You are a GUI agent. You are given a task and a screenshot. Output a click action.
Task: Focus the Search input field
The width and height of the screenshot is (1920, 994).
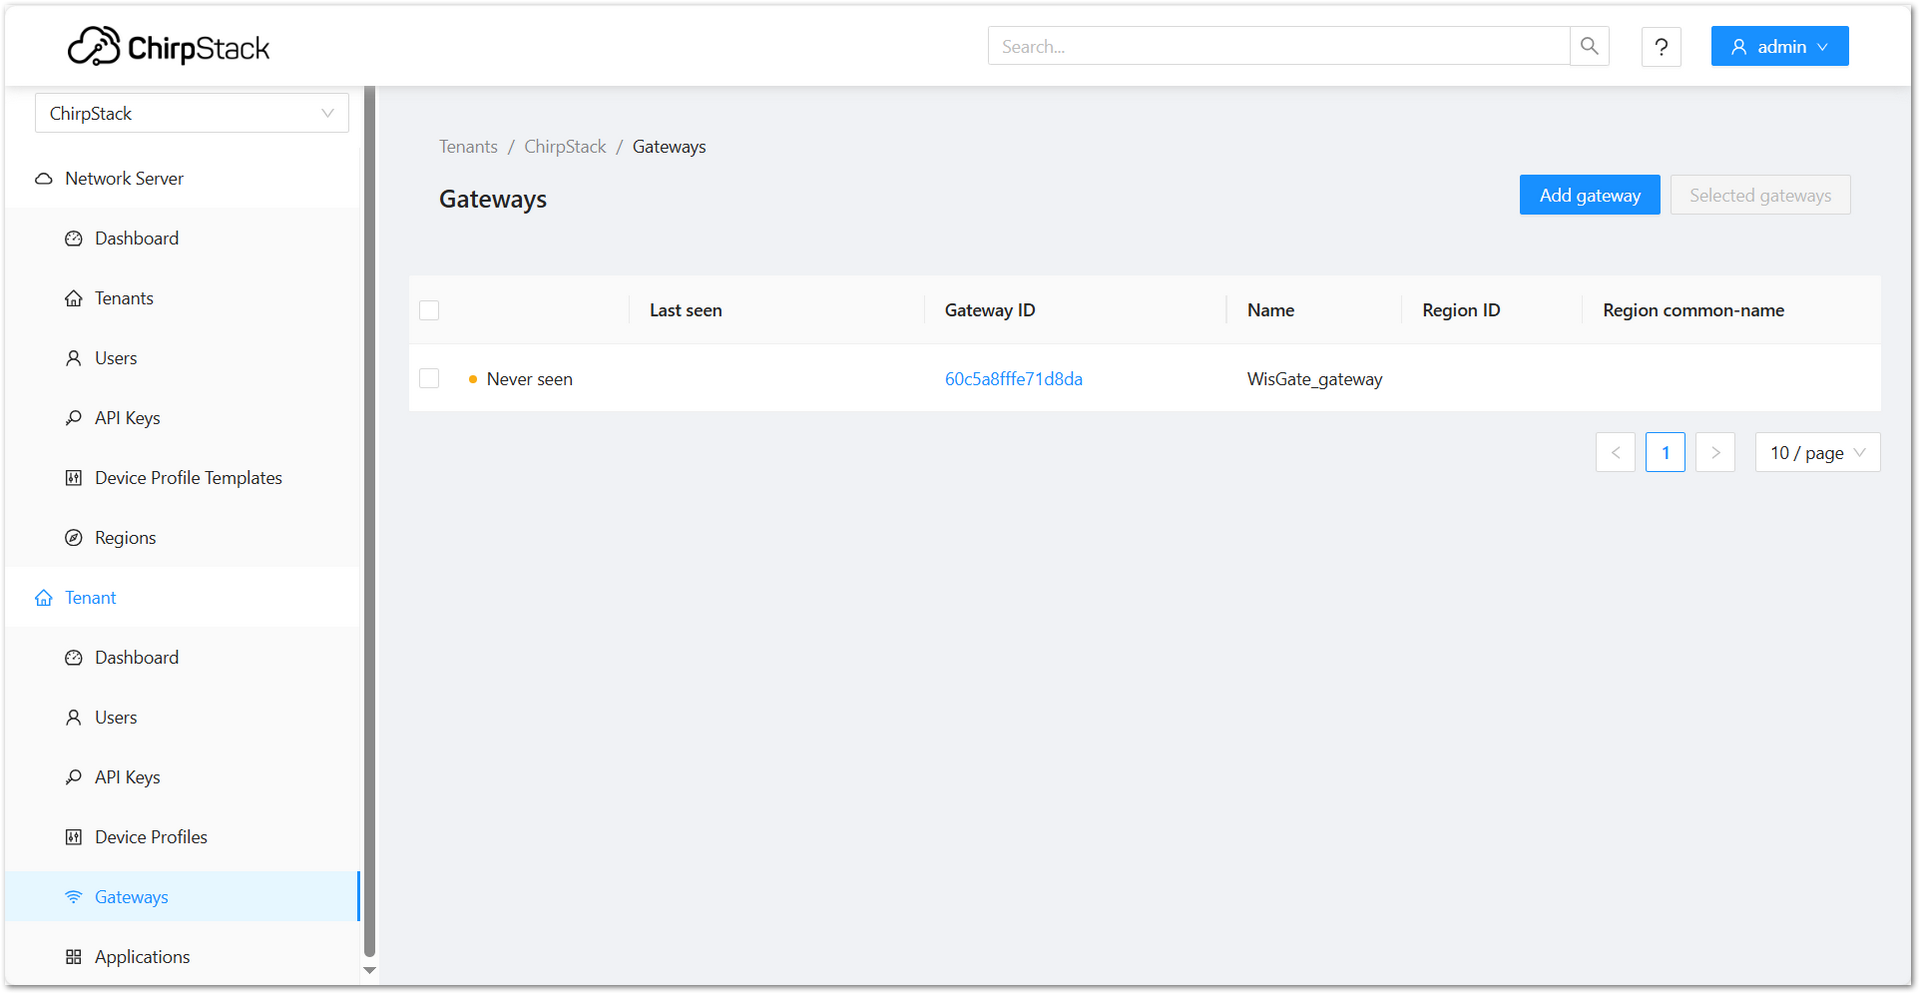(1278, 46)
